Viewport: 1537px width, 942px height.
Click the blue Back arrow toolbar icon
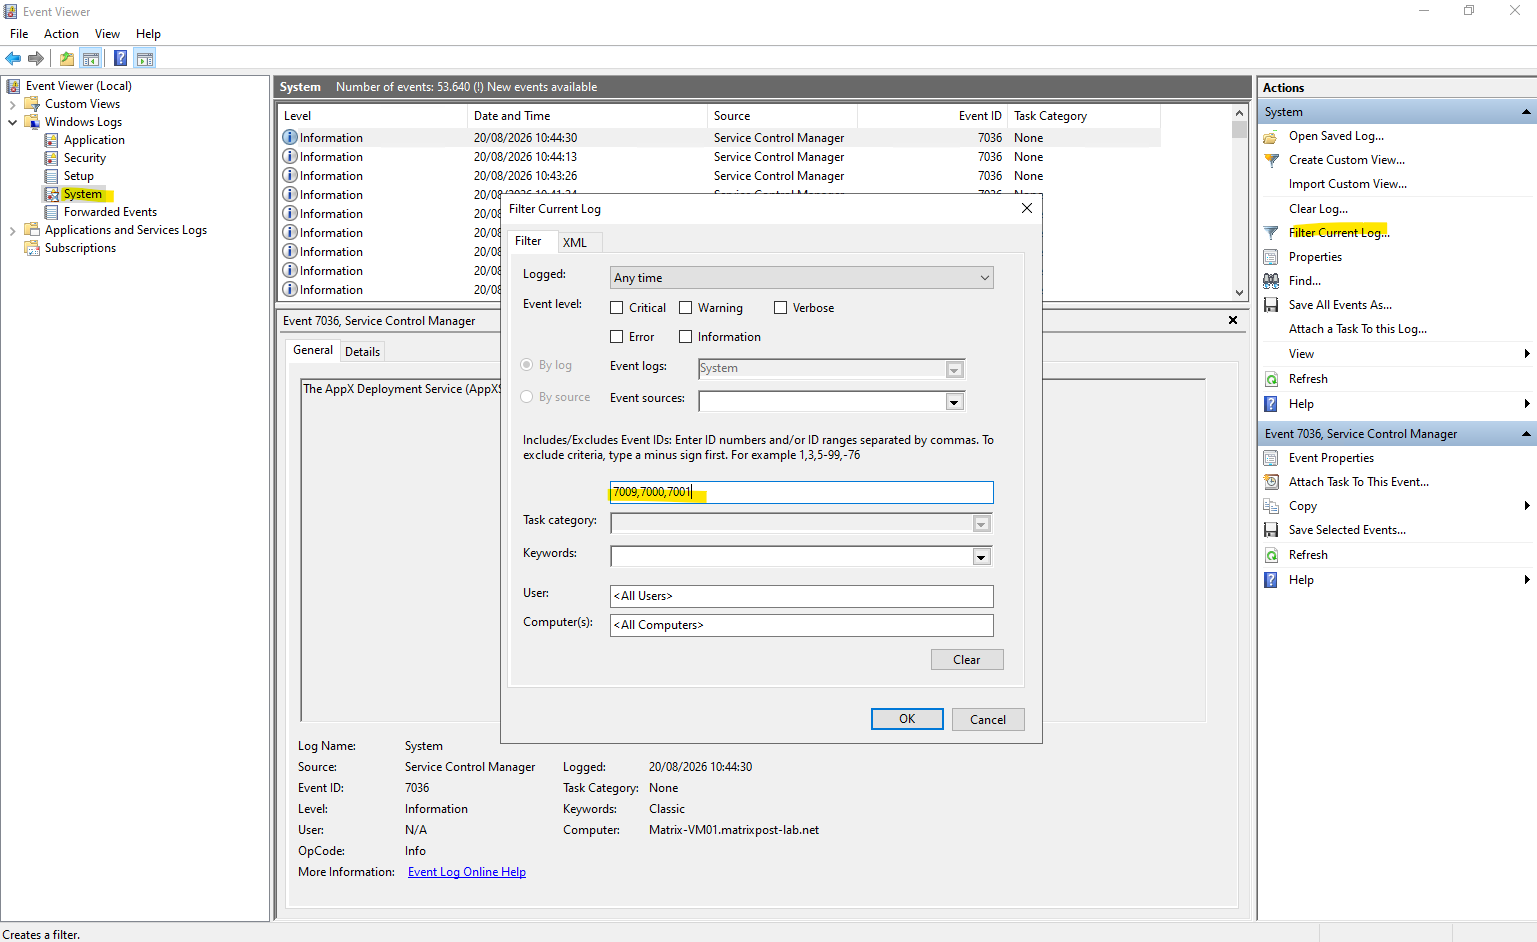coord(13,58)
